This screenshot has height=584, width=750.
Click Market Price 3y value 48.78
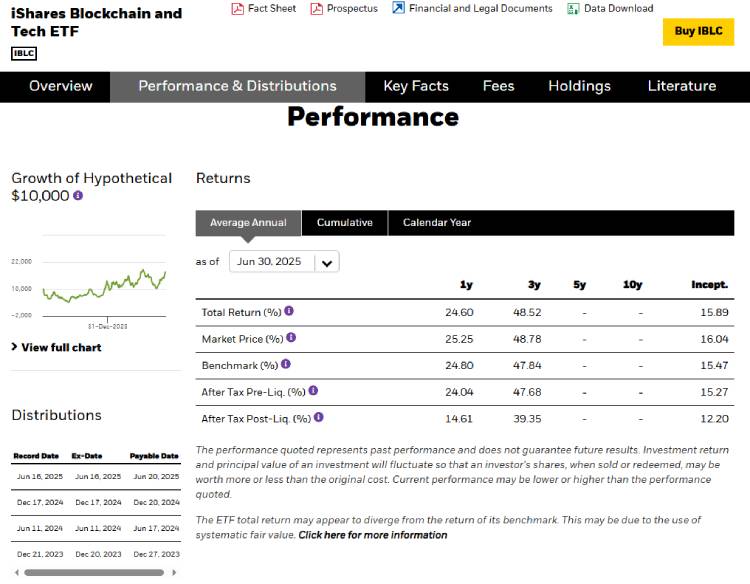(x=527, y=340)
